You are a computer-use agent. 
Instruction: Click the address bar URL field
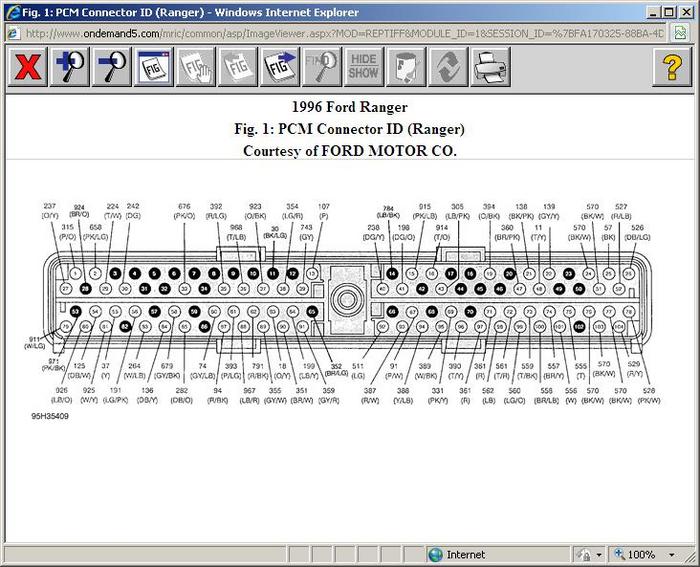tap(344, 33)
